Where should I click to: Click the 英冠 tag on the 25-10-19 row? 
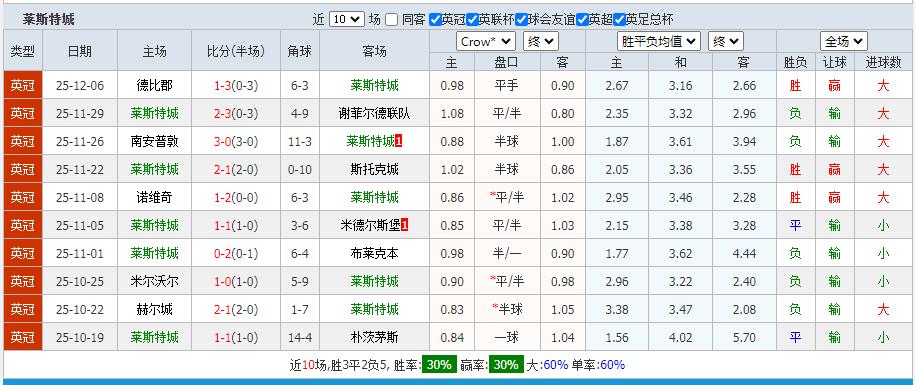(x=23, y=338)
